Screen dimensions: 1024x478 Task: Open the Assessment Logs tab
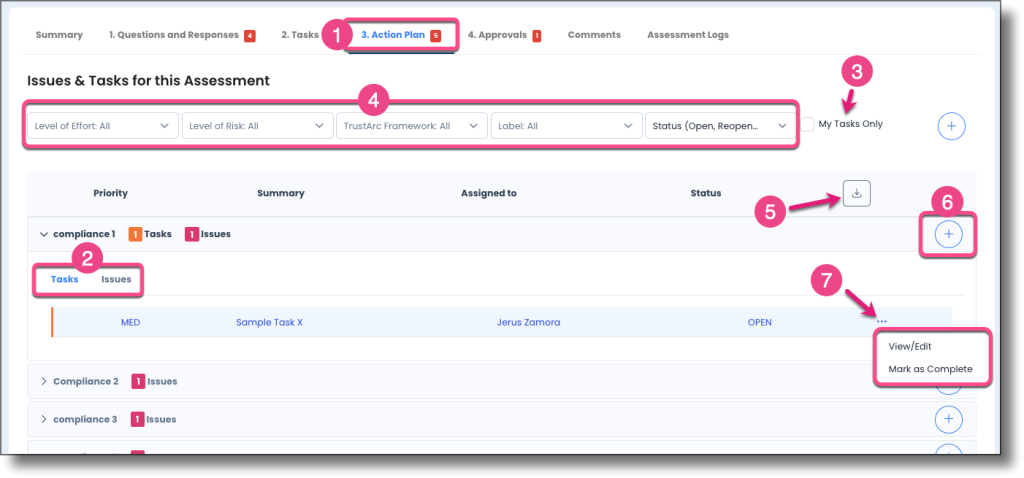[x=688, y=35]
